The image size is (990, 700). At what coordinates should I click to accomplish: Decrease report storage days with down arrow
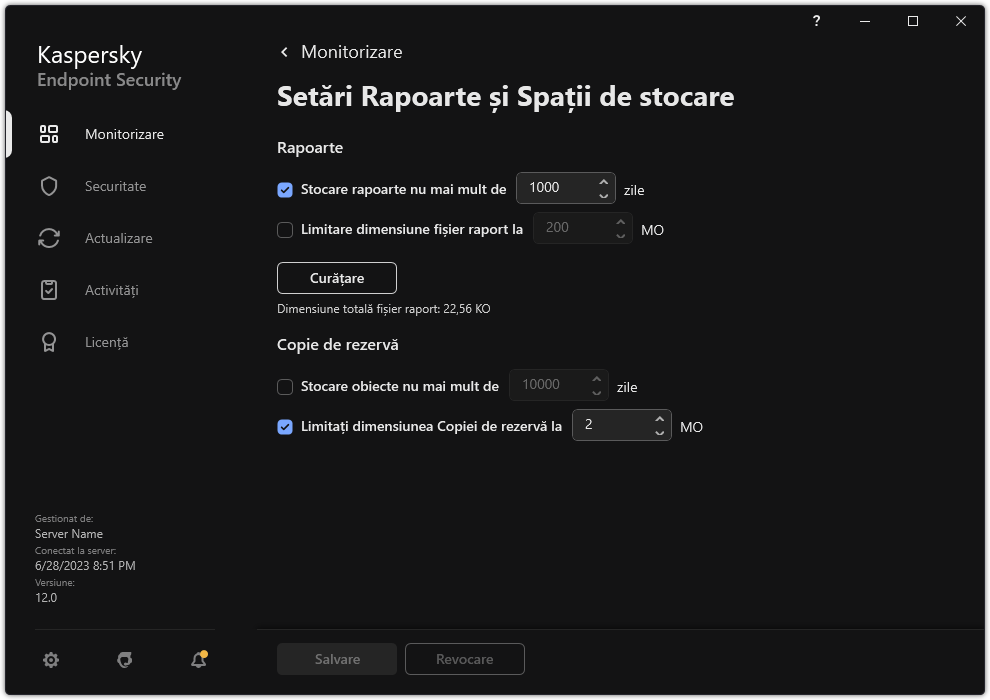603,195
